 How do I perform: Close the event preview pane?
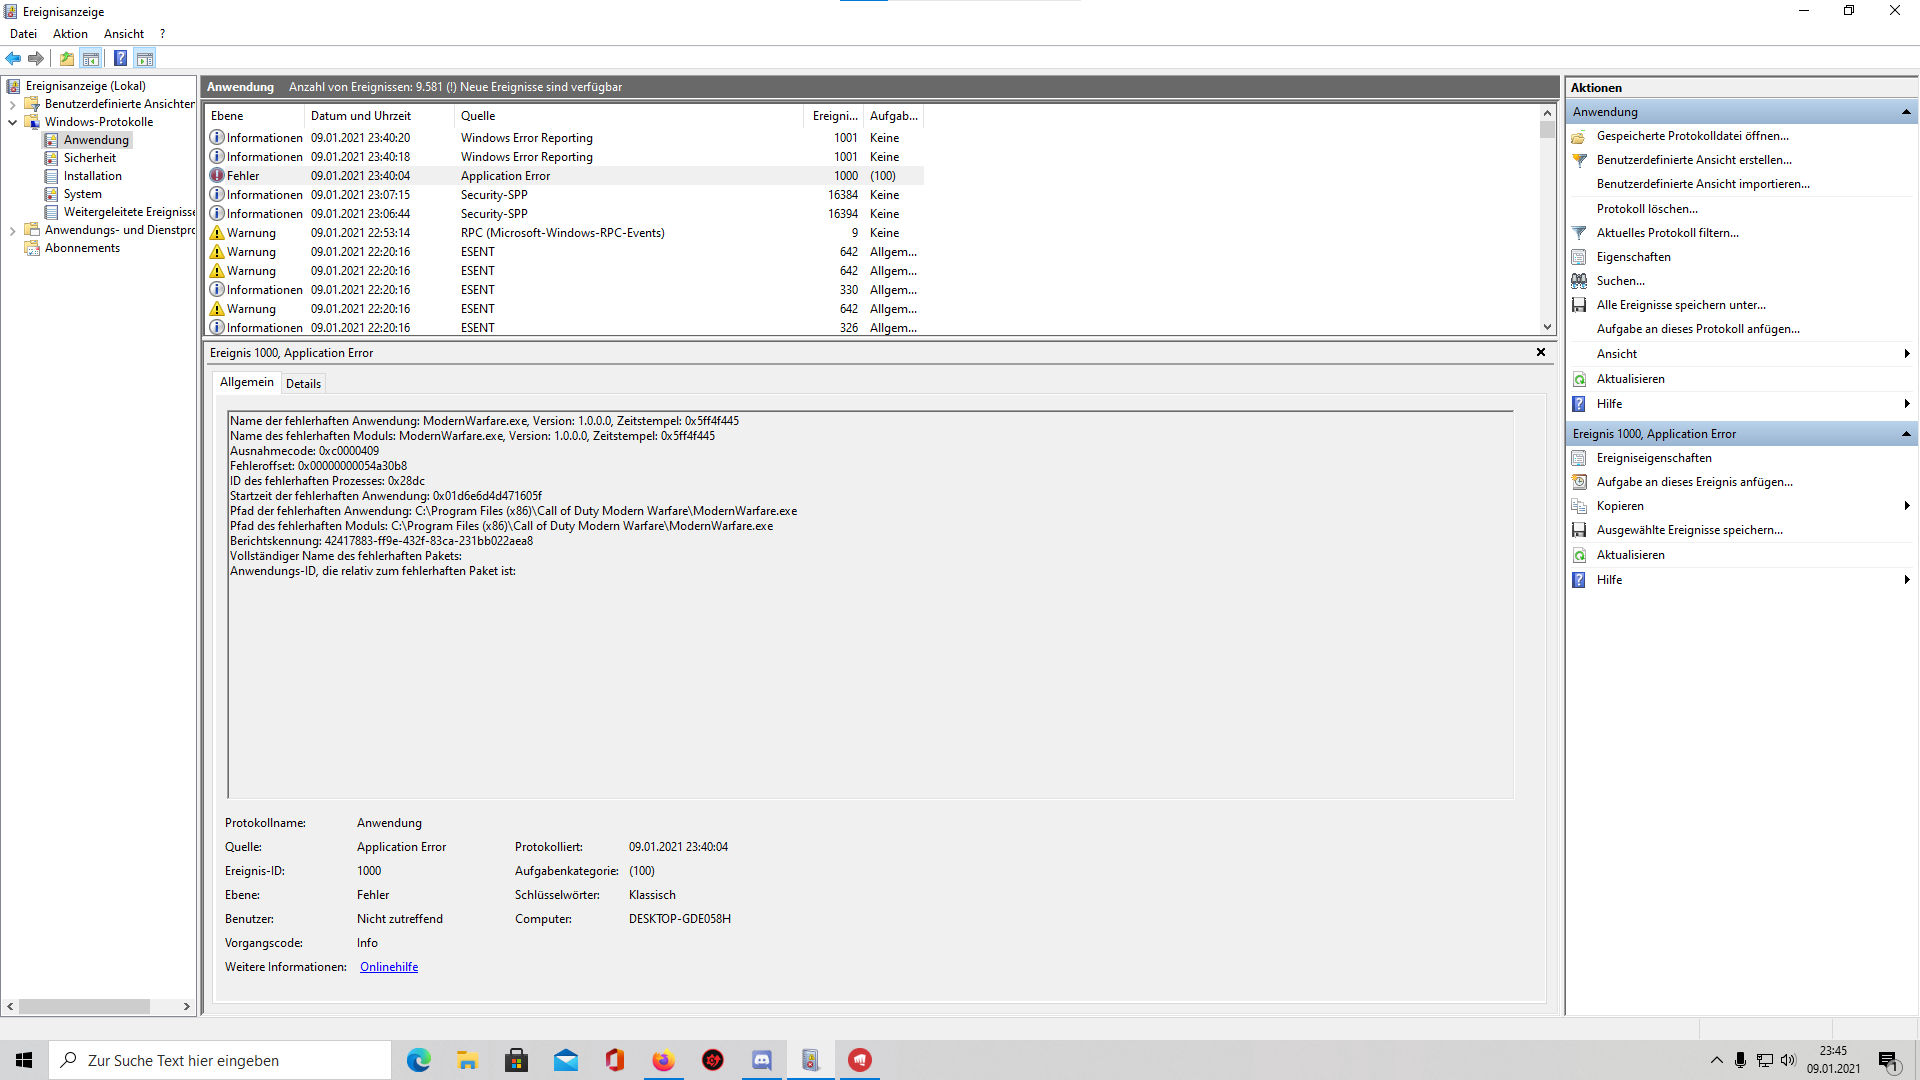point(1540,352)
